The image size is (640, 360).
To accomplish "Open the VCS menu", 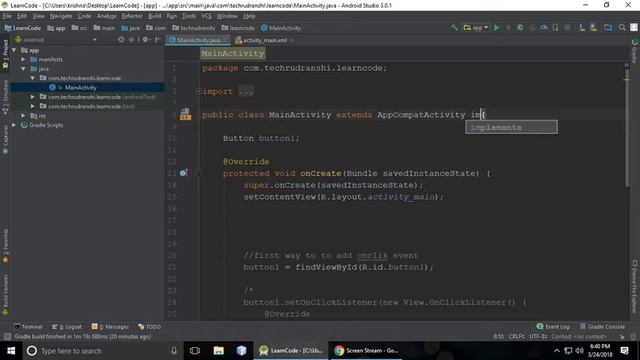I will [x=206, y=16].
